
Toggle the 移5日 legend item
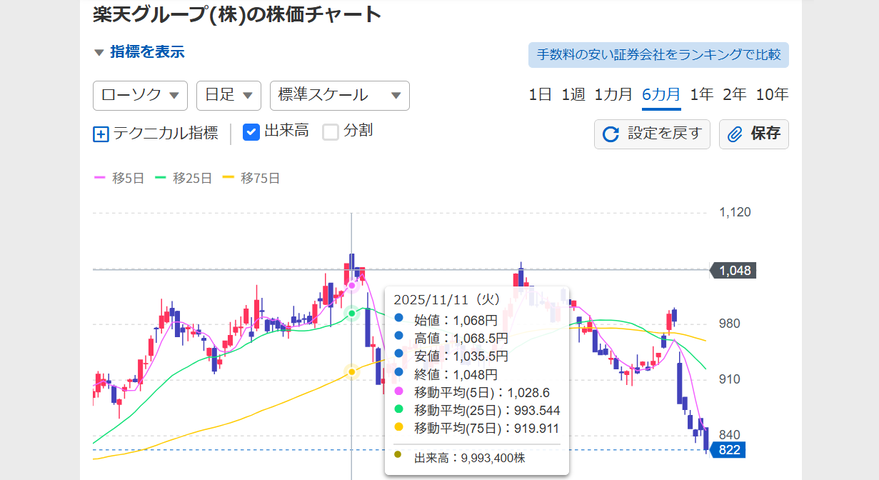coord(119,178)
